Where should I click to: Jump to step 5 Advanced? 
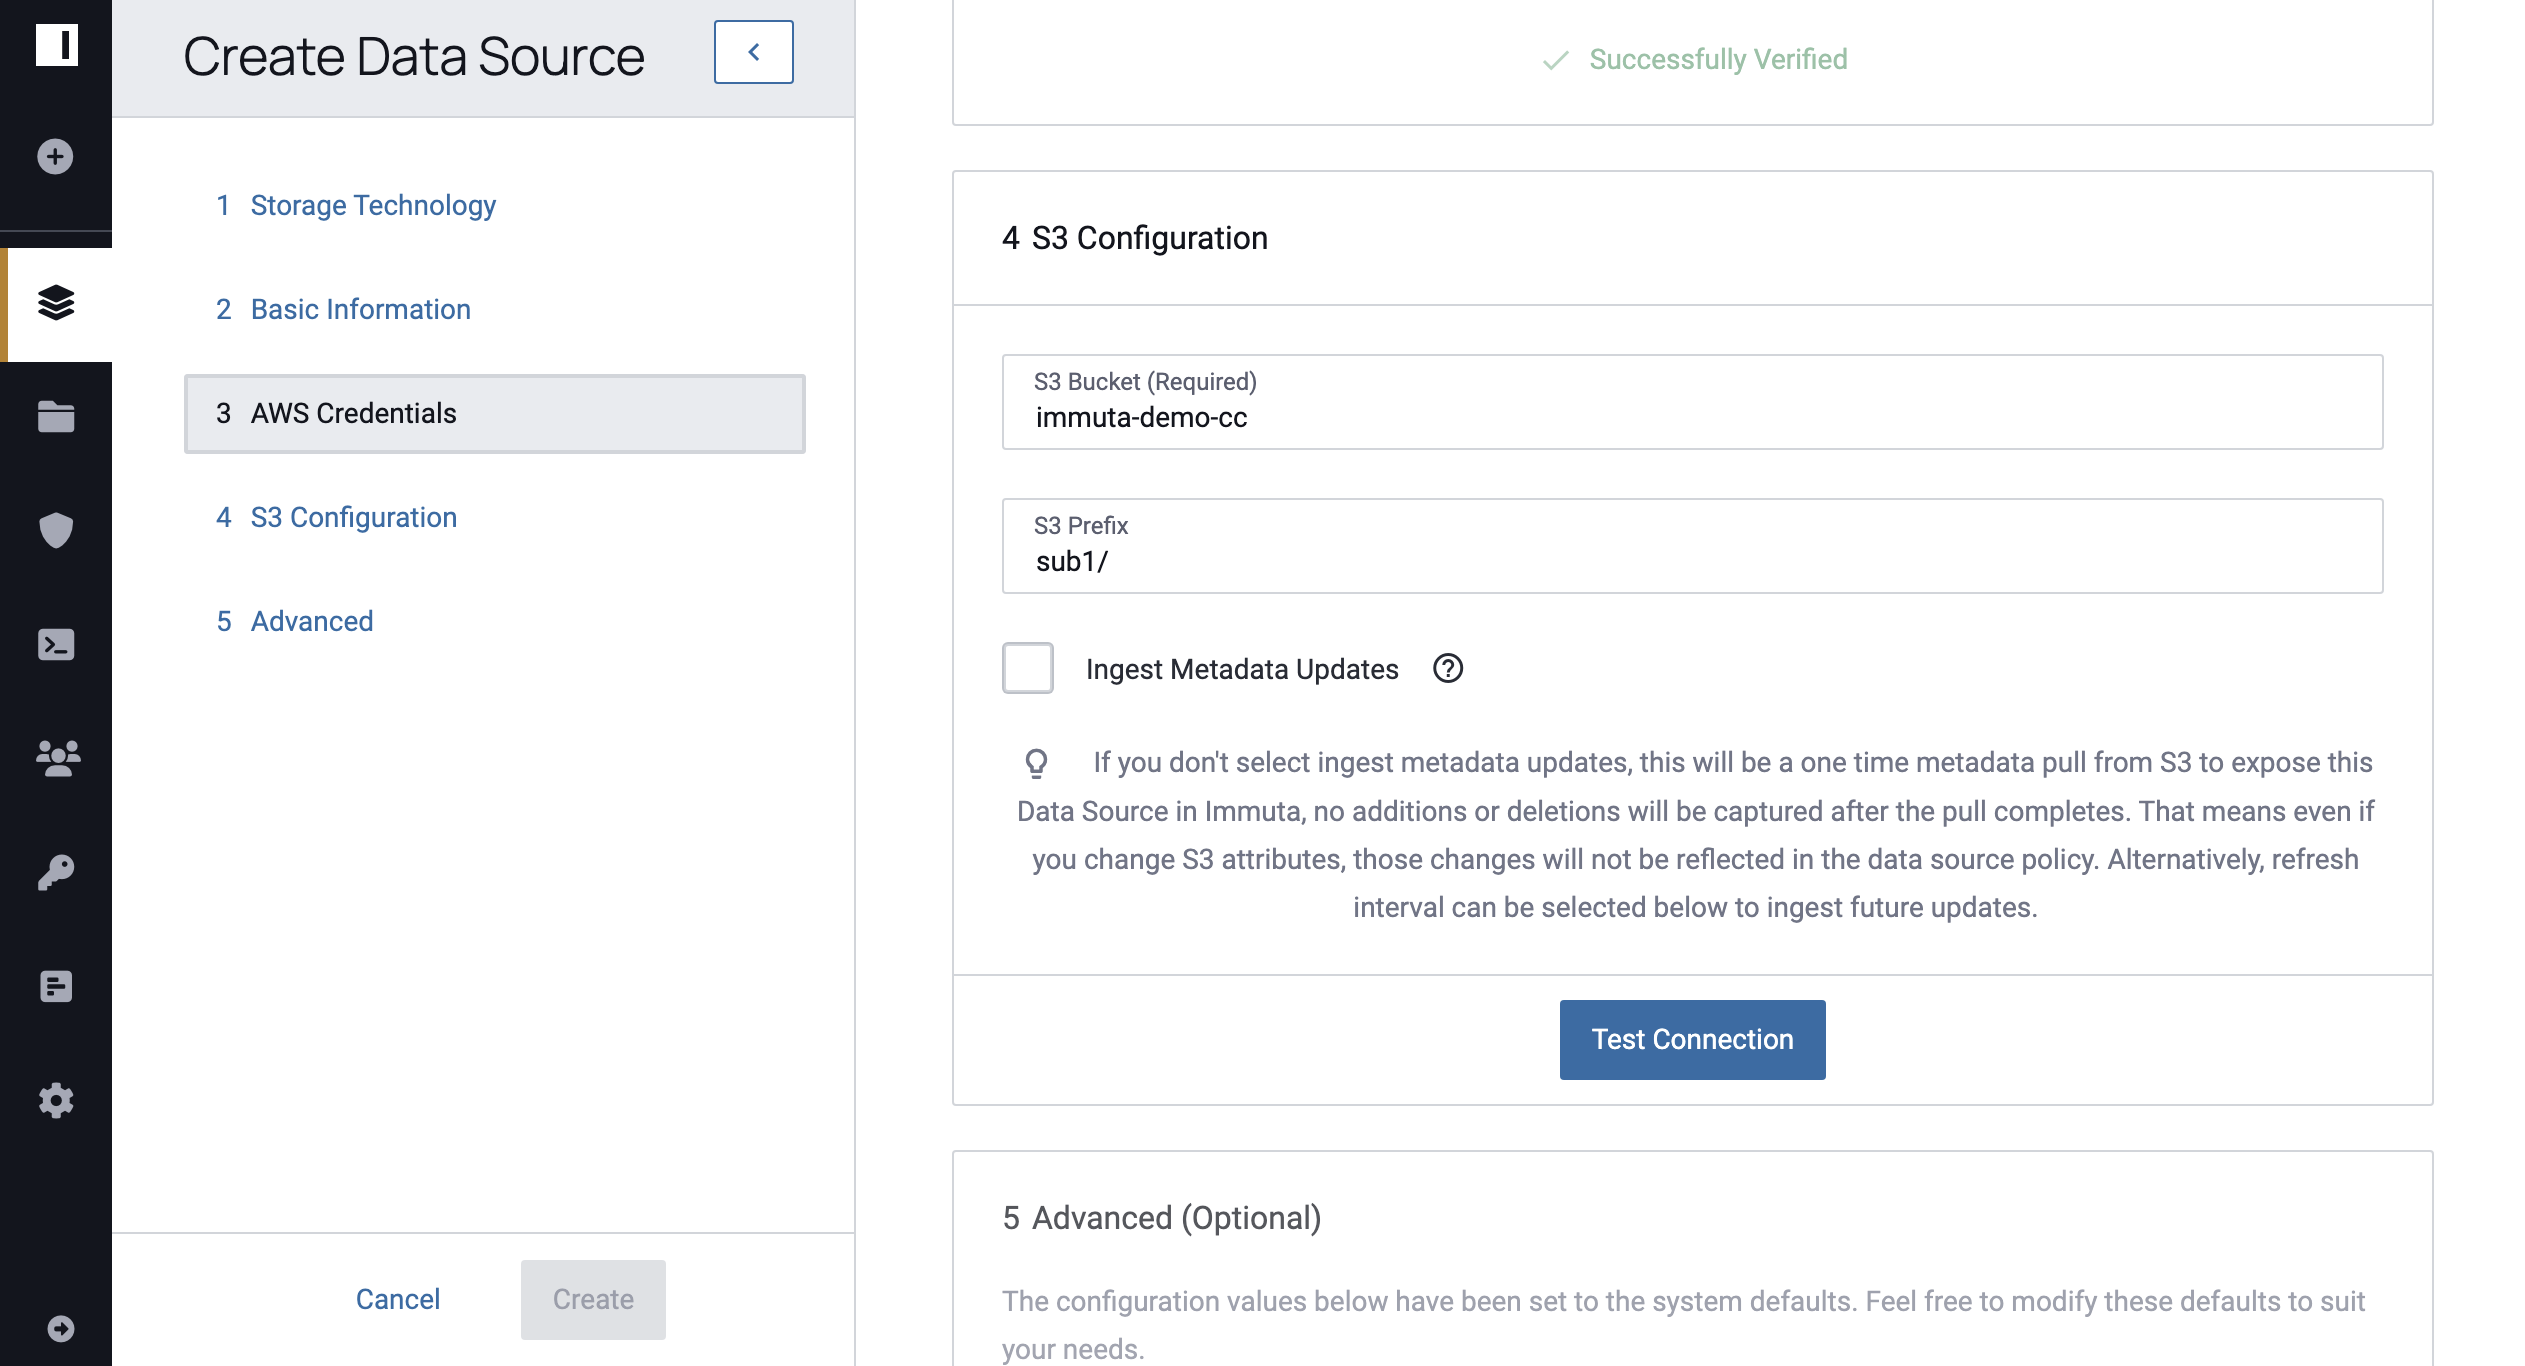pyautogui.click(x=295, y=621)
